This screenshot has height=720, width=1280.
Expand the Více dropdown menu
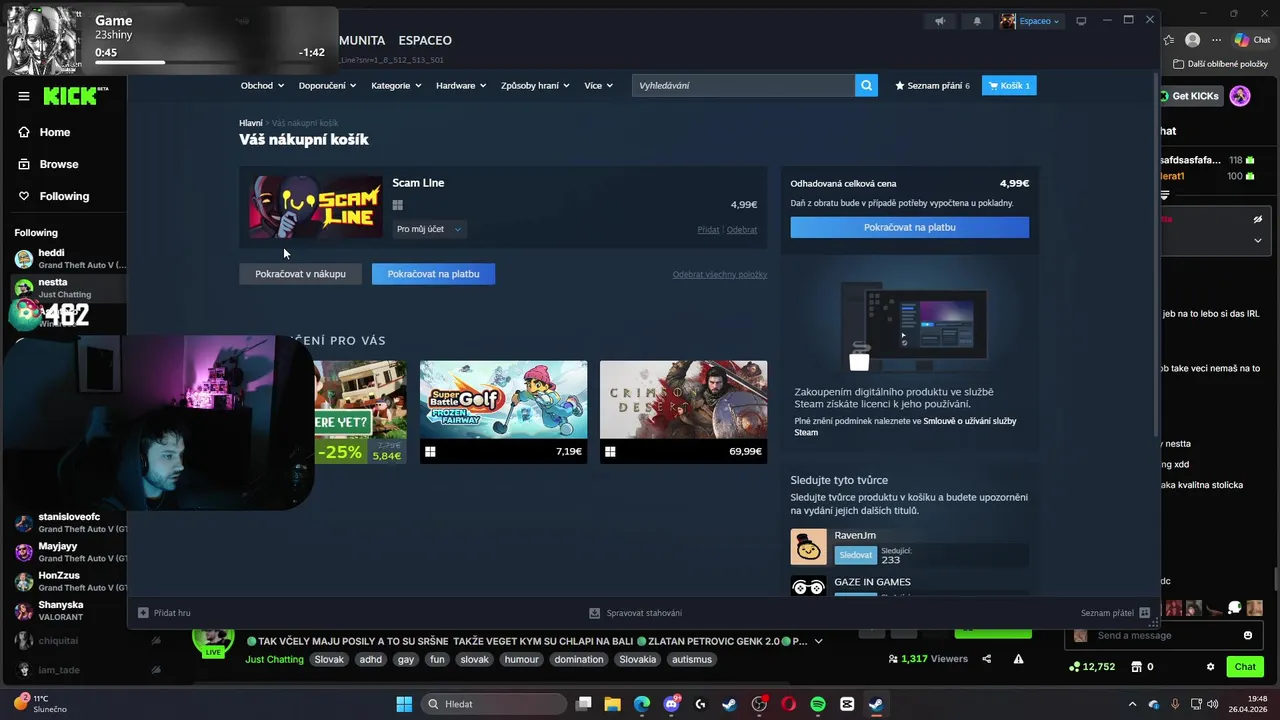(598, 85)
